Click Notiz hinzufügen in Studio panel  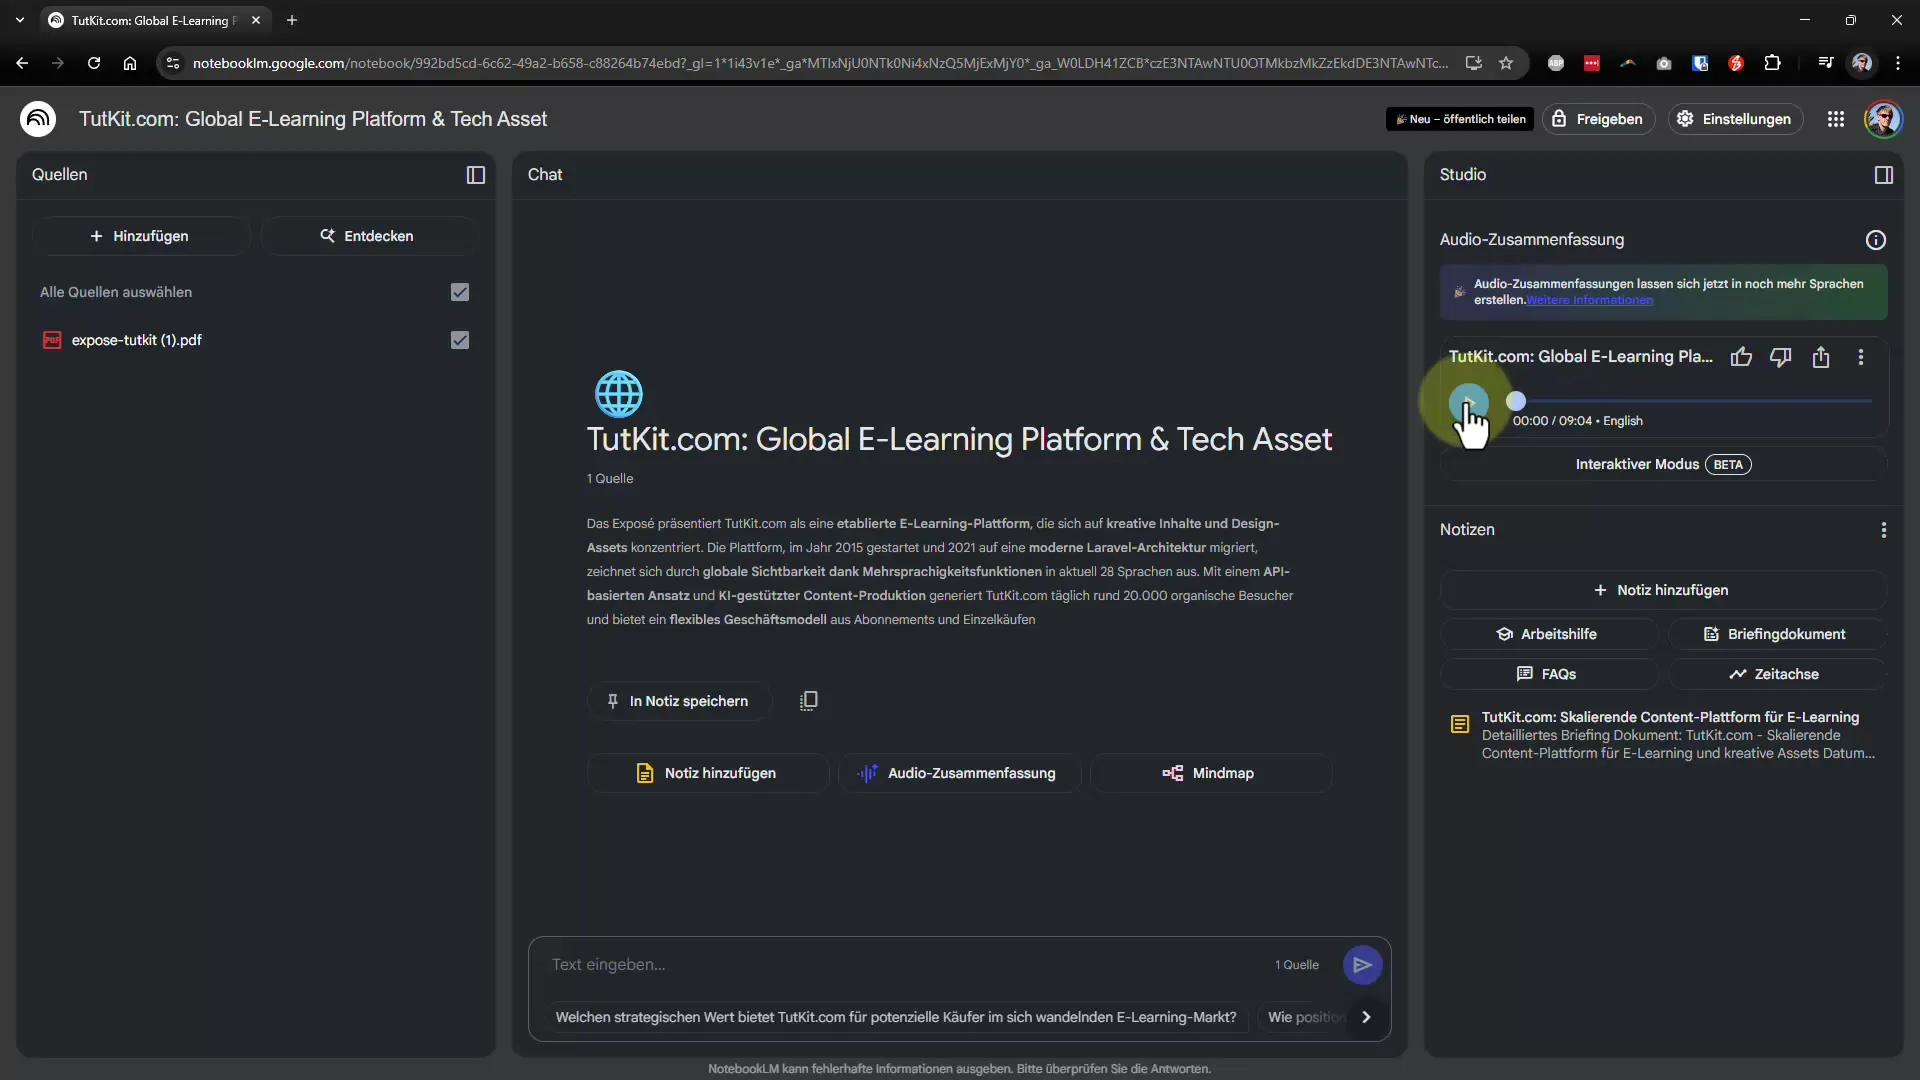tap(1664, 590)
